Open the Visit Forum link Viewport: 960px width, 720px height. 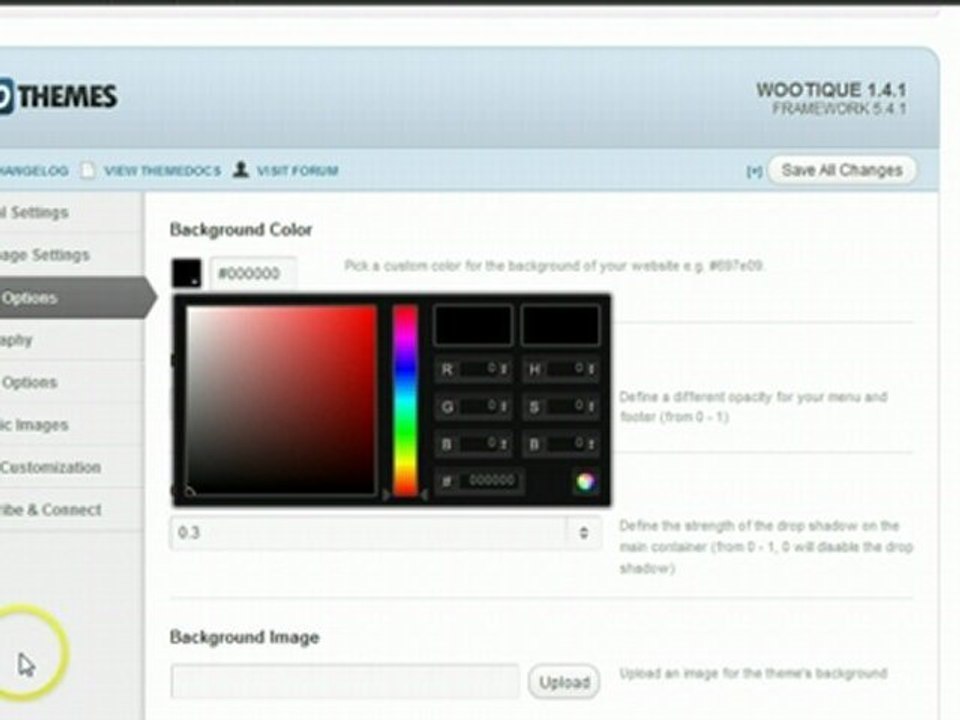pyautogui.click(x=297, y=171)
